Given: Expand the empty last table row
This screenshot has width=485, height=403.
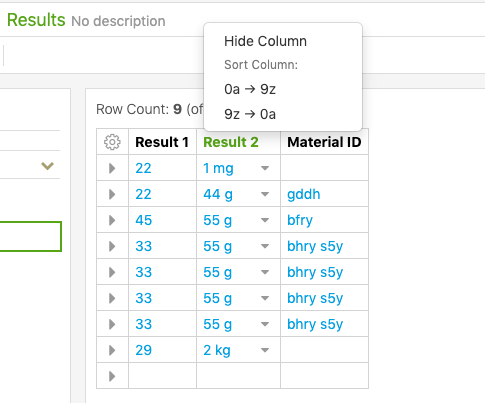Looking at the screenshot, I should pyautogui.click(x=112, y=376).
